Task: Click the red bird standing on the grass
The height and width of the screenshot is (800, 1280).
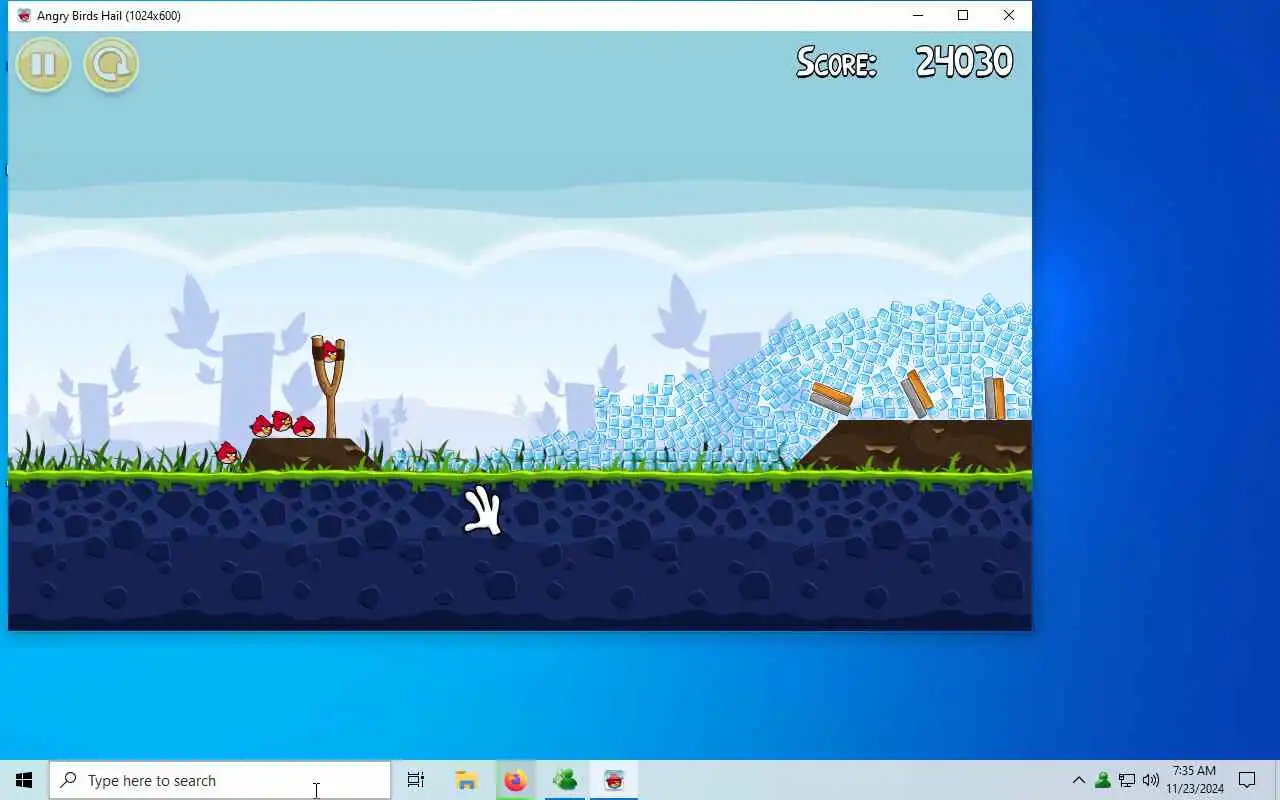Action: tap(228, 455)
